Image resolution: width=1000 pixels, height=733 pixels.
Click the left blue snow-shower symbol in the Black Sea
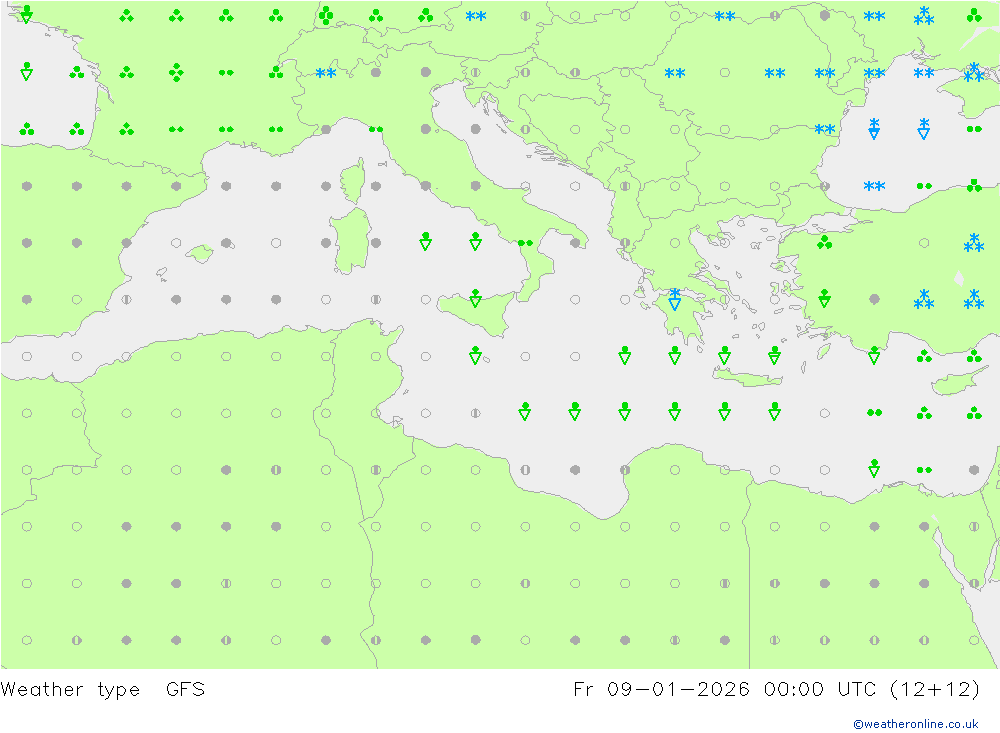click(x=874, y=128)
